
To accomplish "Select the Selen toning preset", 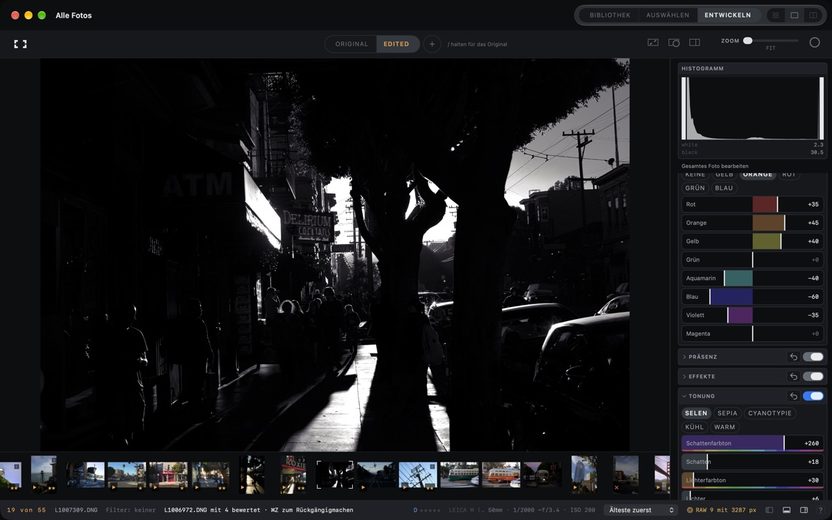I will (x=696, y=413).
